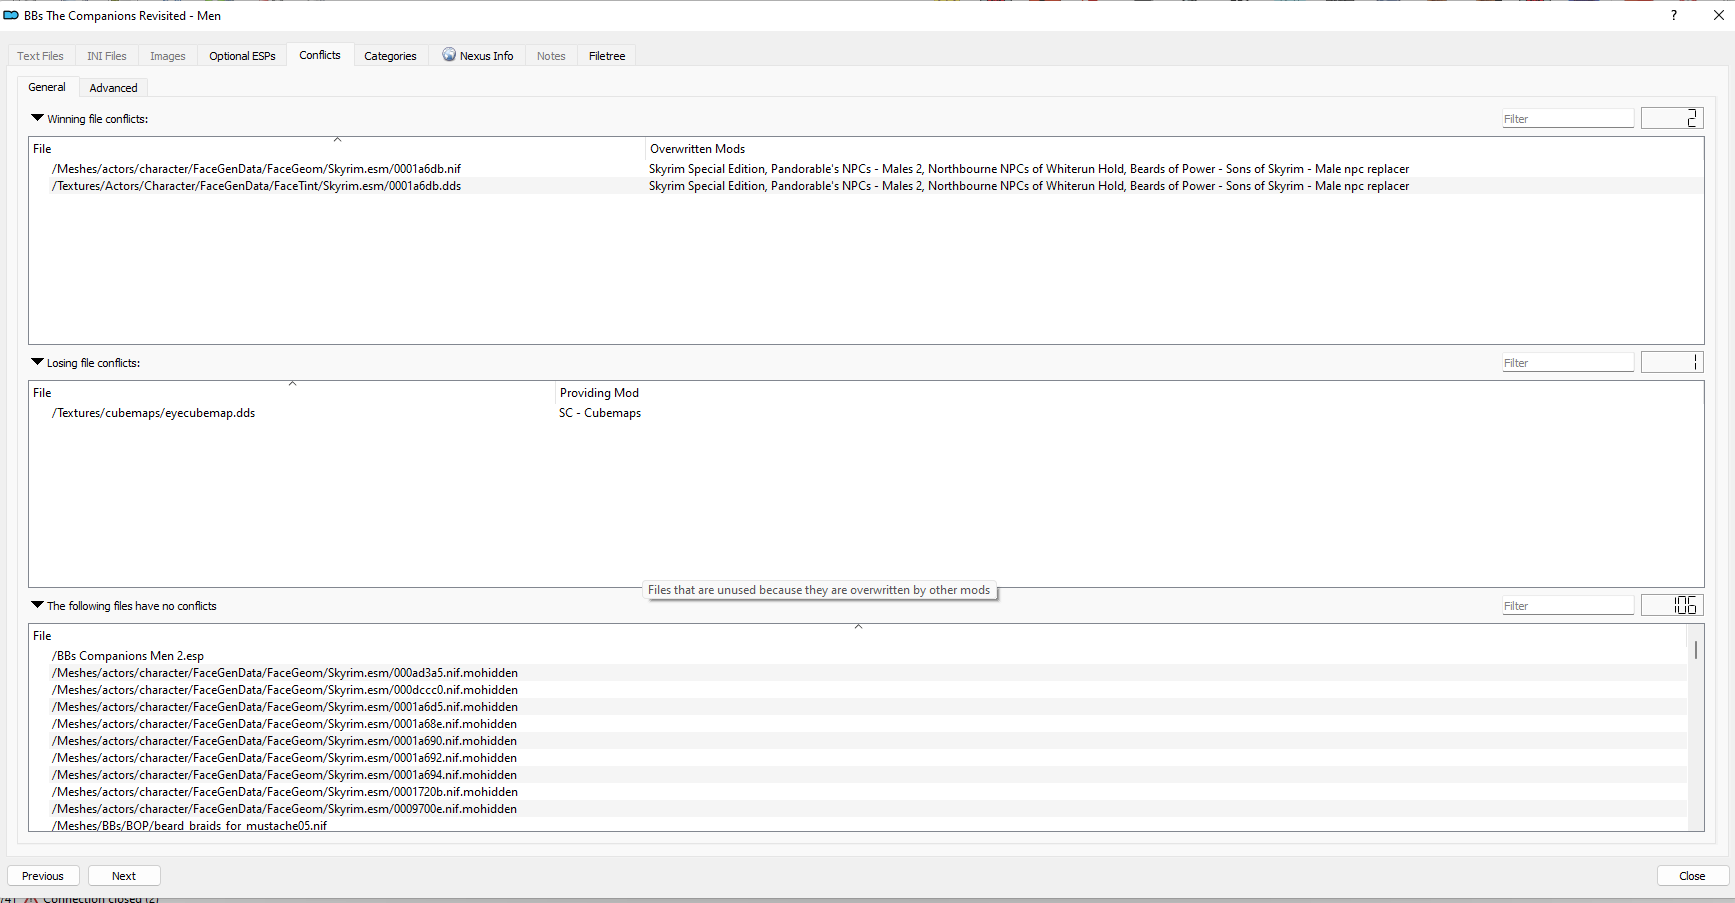Sort by Providing Mod column header

pyautogui.click(x=1129, y=392)
